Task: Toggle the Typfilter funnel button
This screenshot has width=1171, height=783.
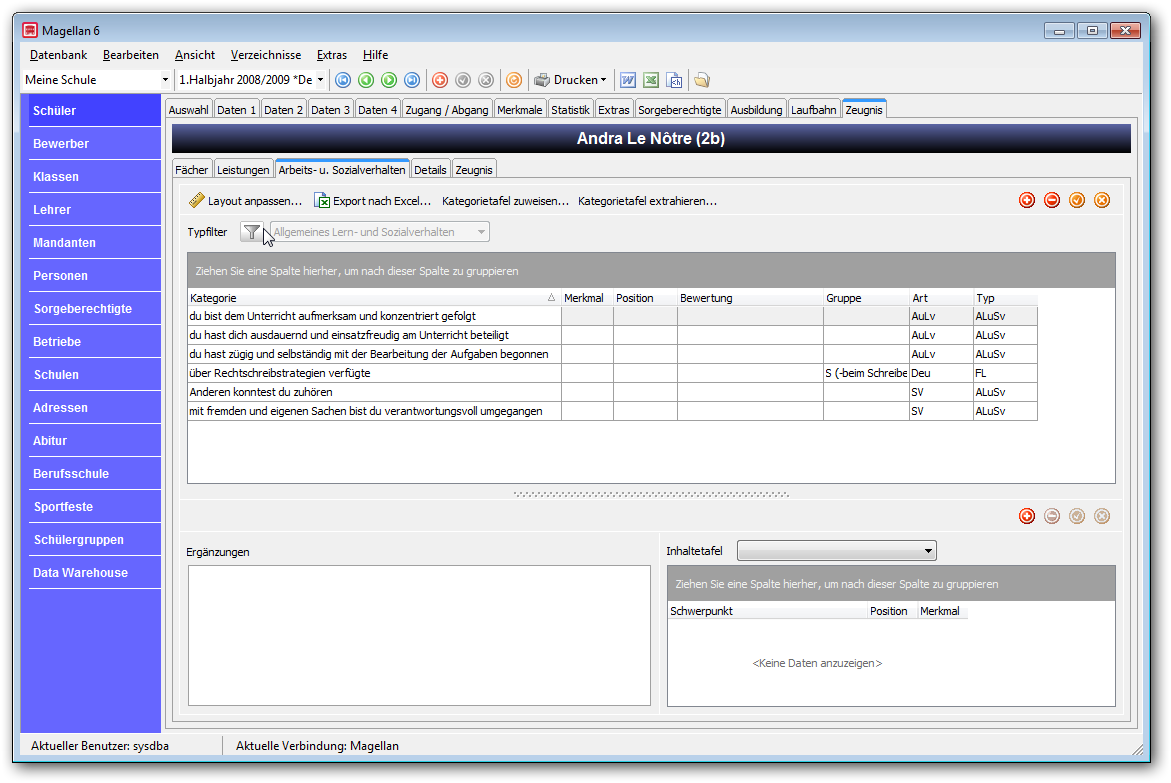Action: tap(252, 232)
